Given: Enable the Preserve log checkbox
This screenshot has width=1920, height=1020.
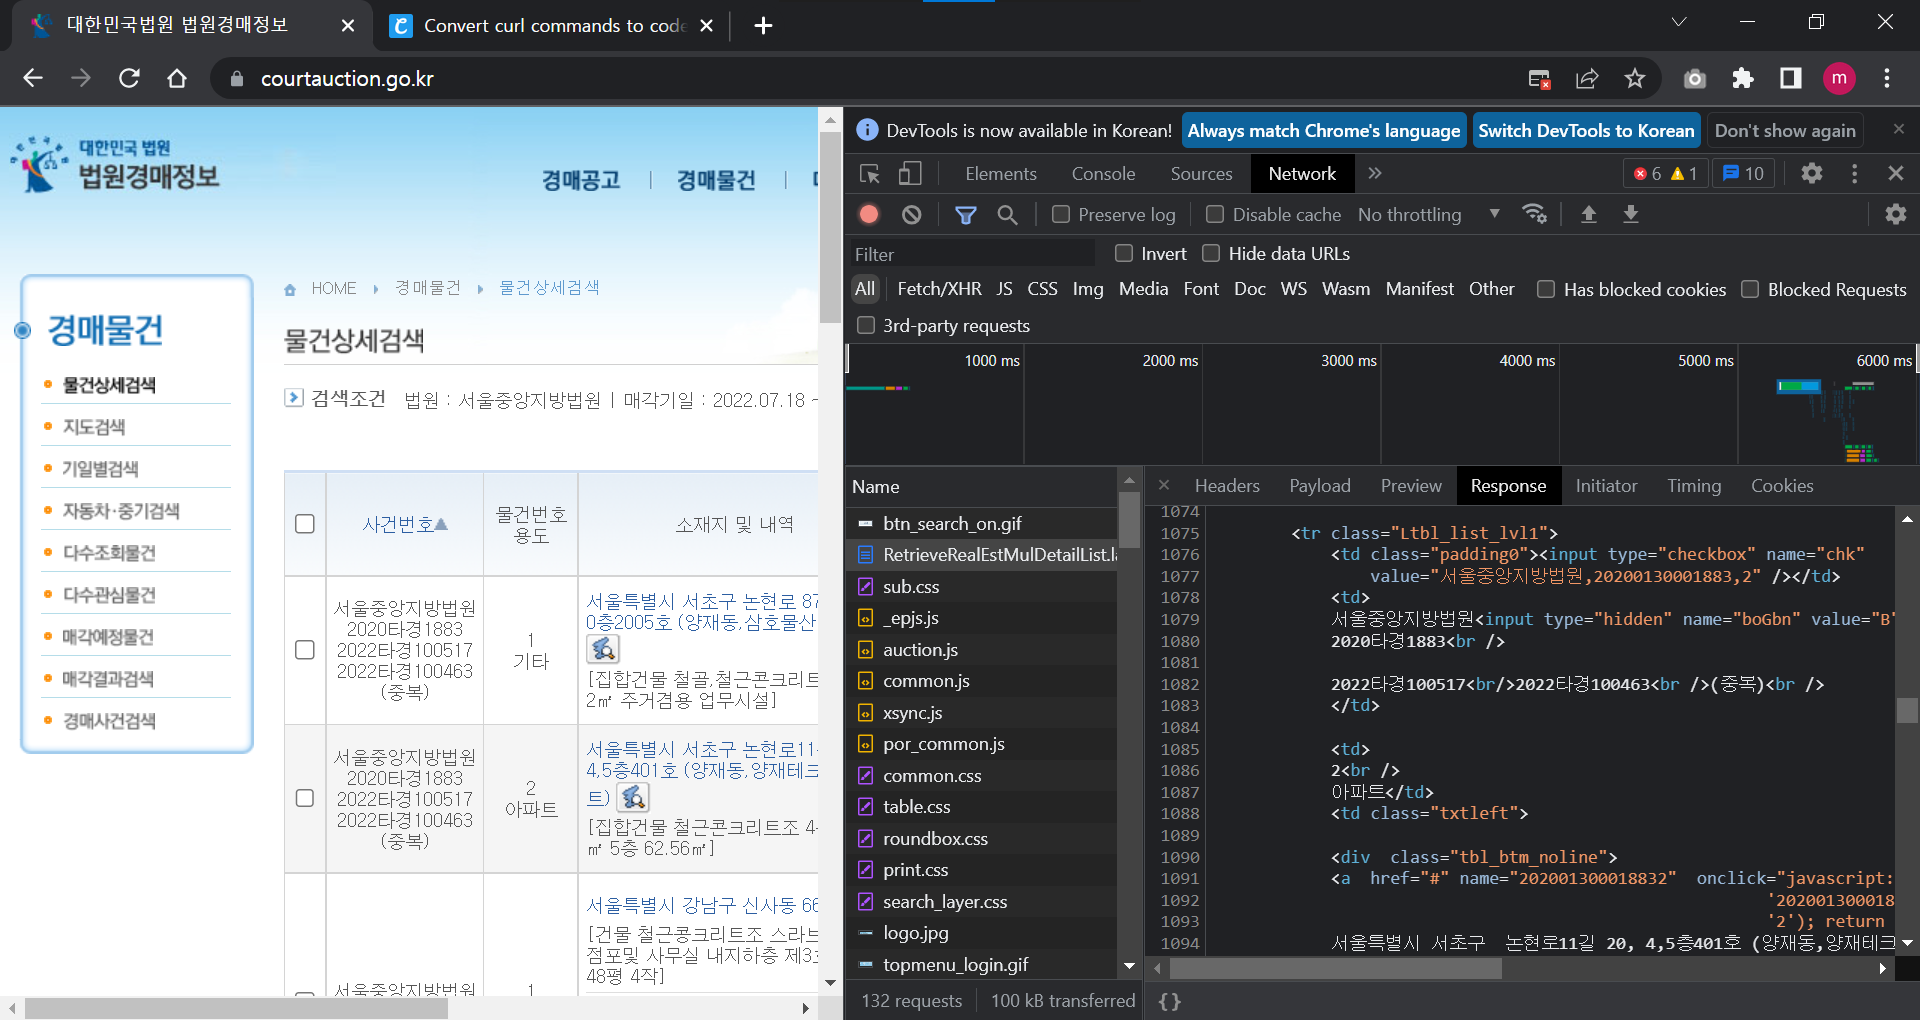Looking at the screenshot, I should click(1061, 214).
